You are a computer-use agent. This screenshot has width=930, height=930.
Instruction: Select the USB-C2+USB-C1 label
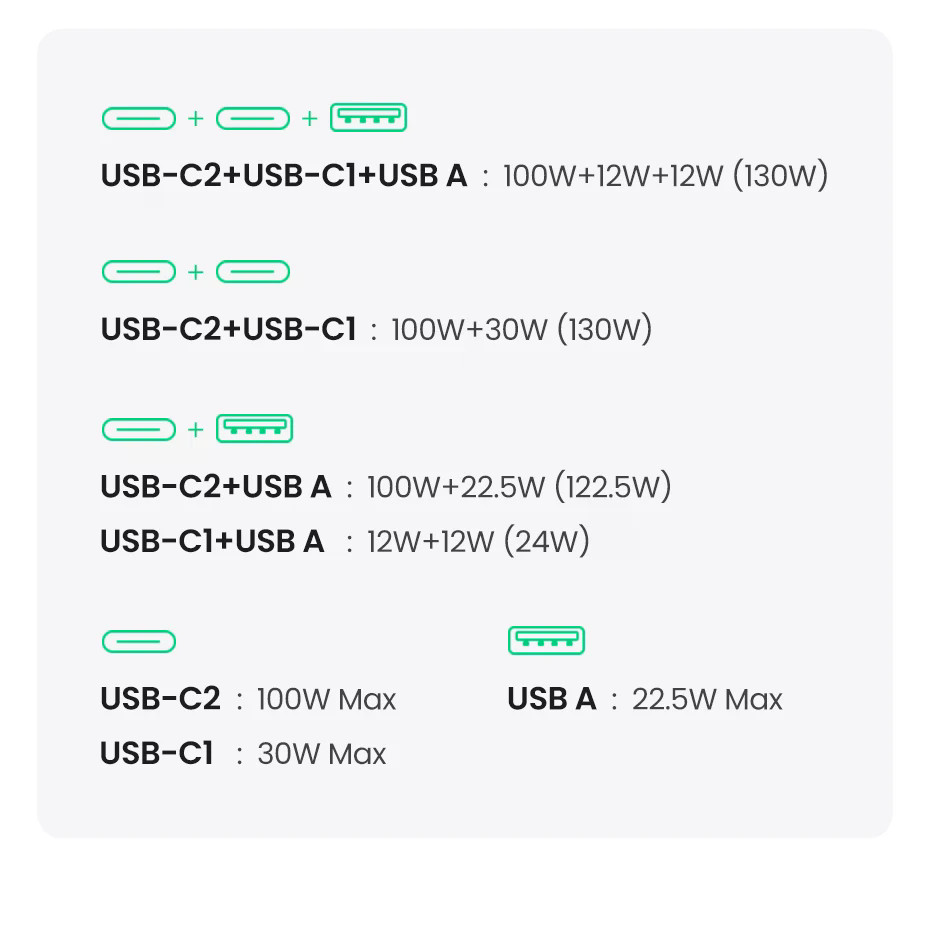[x=228, y=329]
